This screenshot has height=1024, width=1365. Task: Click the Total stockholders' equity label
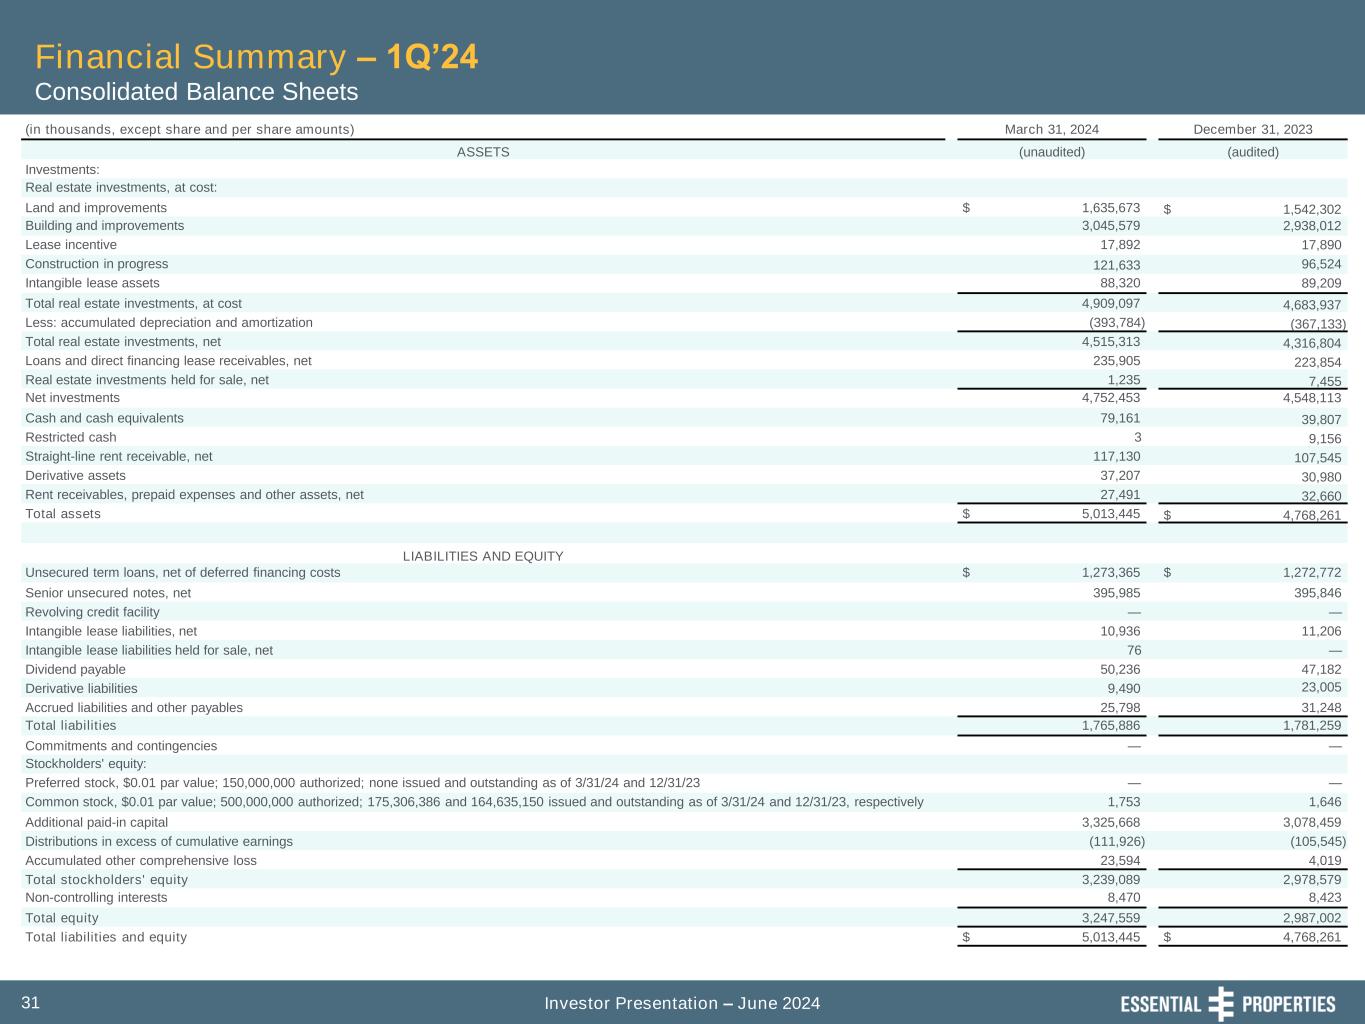(x=106, y=880)
